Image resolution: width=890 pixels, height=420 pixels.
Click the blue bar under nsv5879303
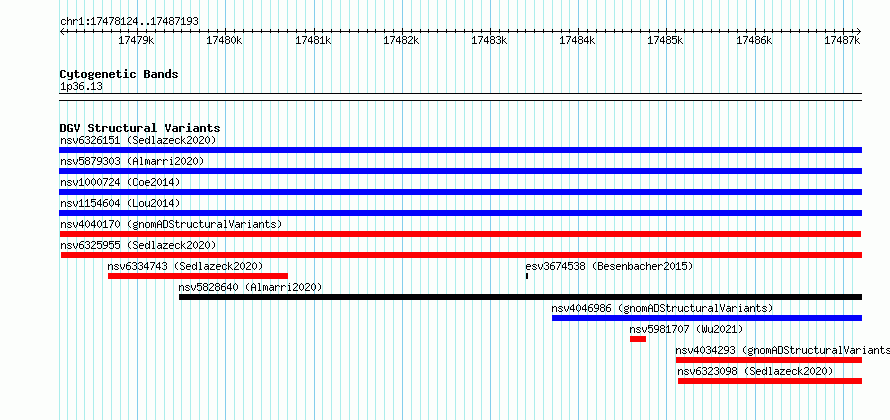(460, 171)
